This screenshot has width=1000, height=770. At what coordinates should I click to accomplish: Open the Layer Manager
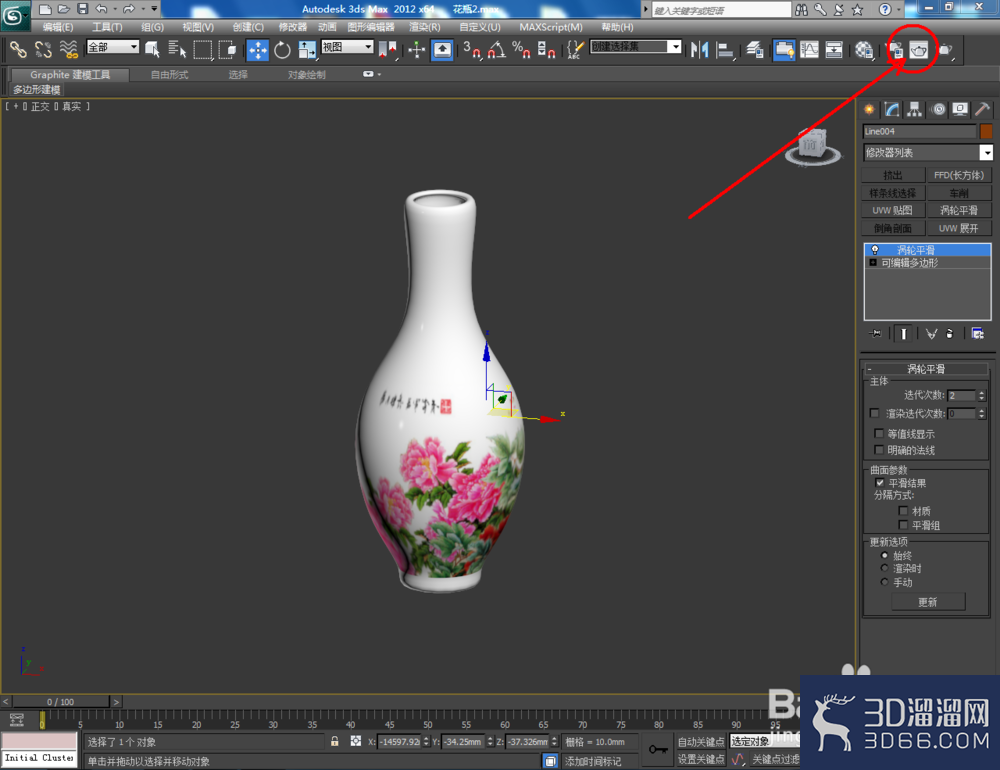point(755,50)
